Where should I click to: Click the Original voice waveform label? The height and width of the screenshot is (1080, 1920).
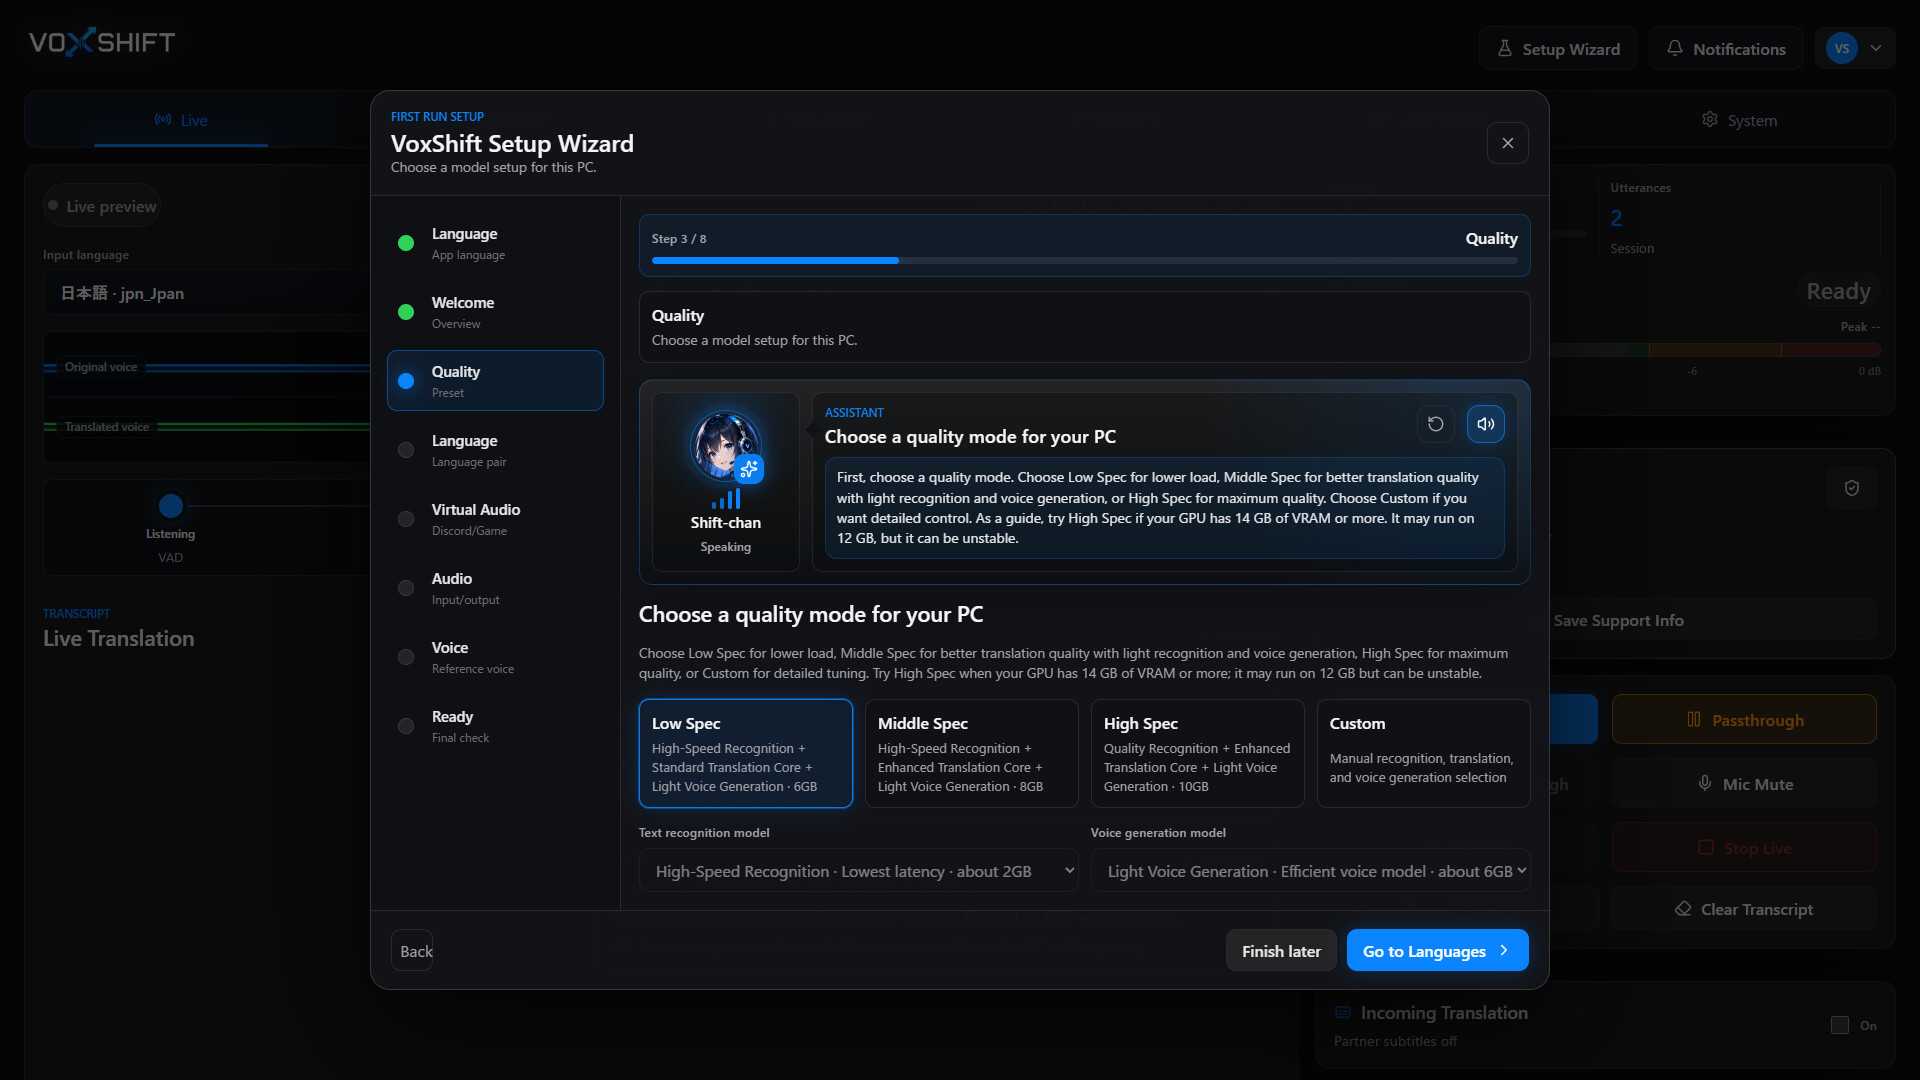(101, 367)
